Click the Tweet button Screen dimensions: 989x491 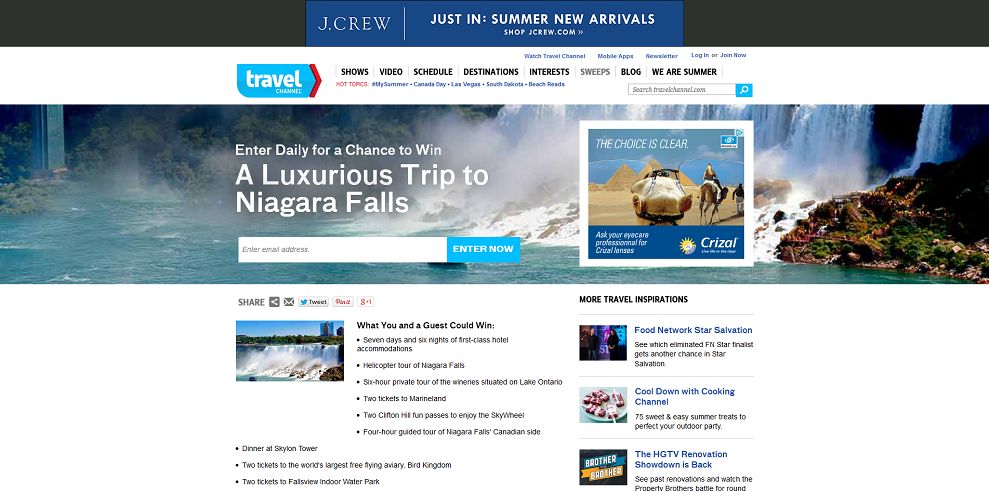pyautogui.click(x=313, y=302)
